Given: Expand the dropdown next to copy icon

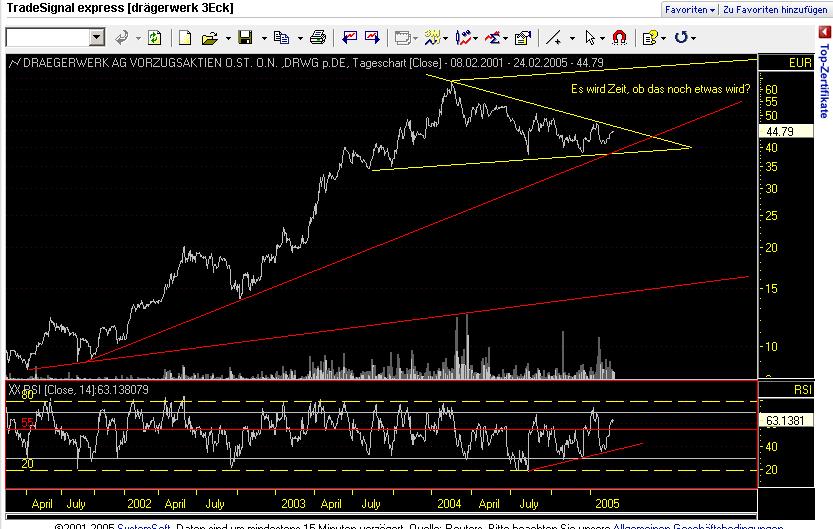Looking at the screenshot, I should pos(300,38).
